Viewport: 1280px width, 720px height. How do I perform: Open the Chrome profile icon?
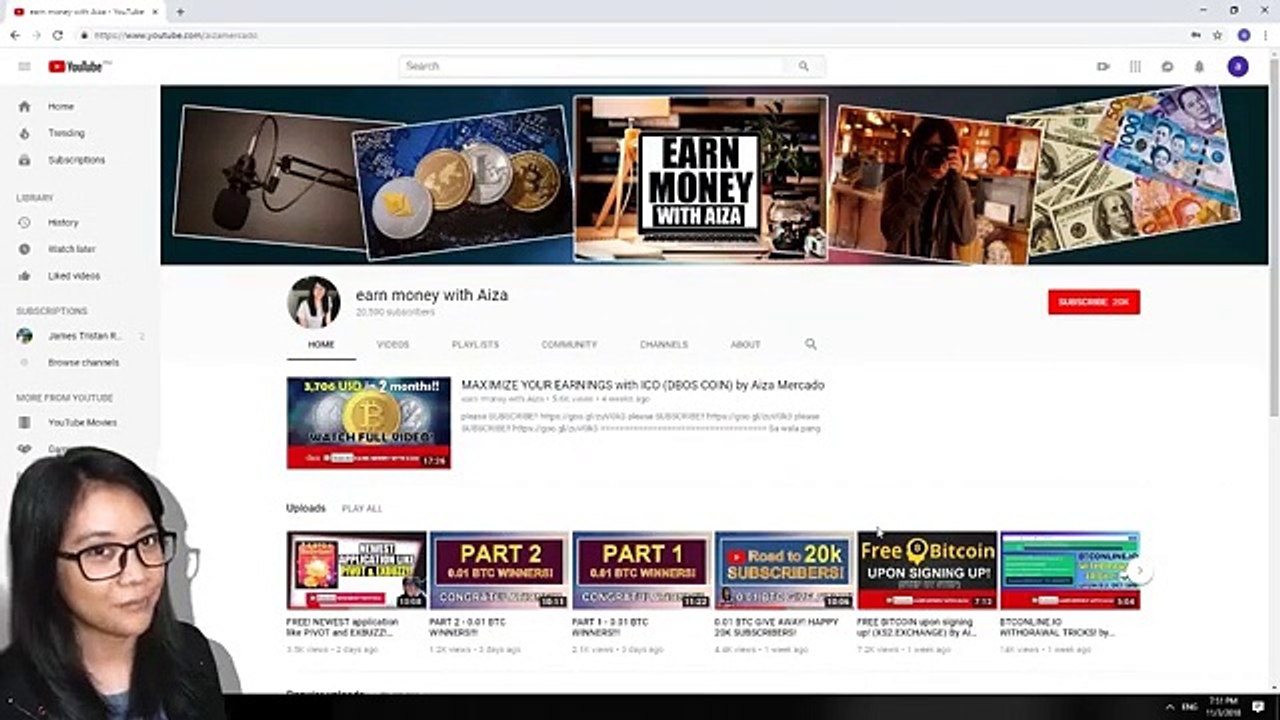click(x=1244, y=35)
